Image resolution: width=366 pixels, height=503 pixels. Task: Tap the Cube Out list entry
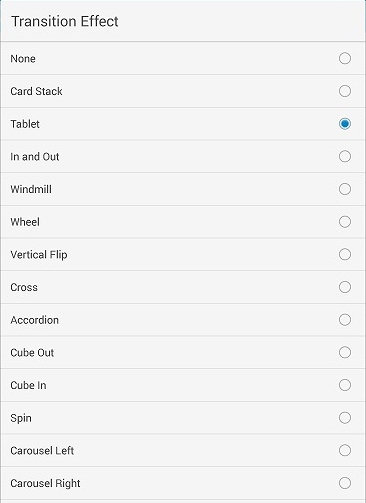pos(183,352)
